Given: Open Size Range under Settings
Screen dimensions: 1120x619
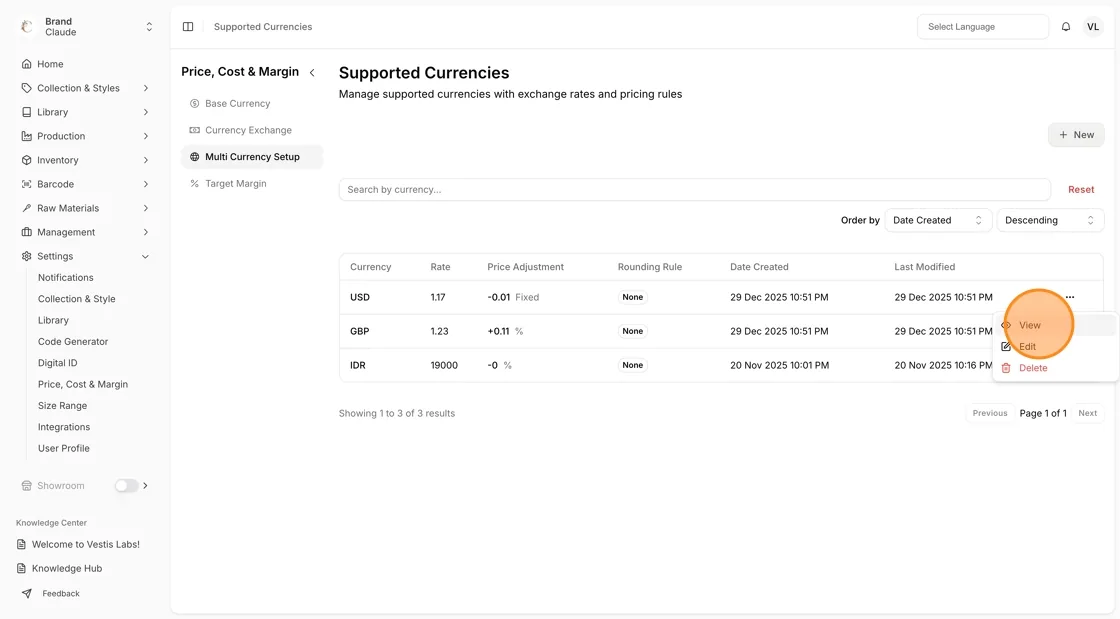Looking at the screenshot, I should point(62,406).
